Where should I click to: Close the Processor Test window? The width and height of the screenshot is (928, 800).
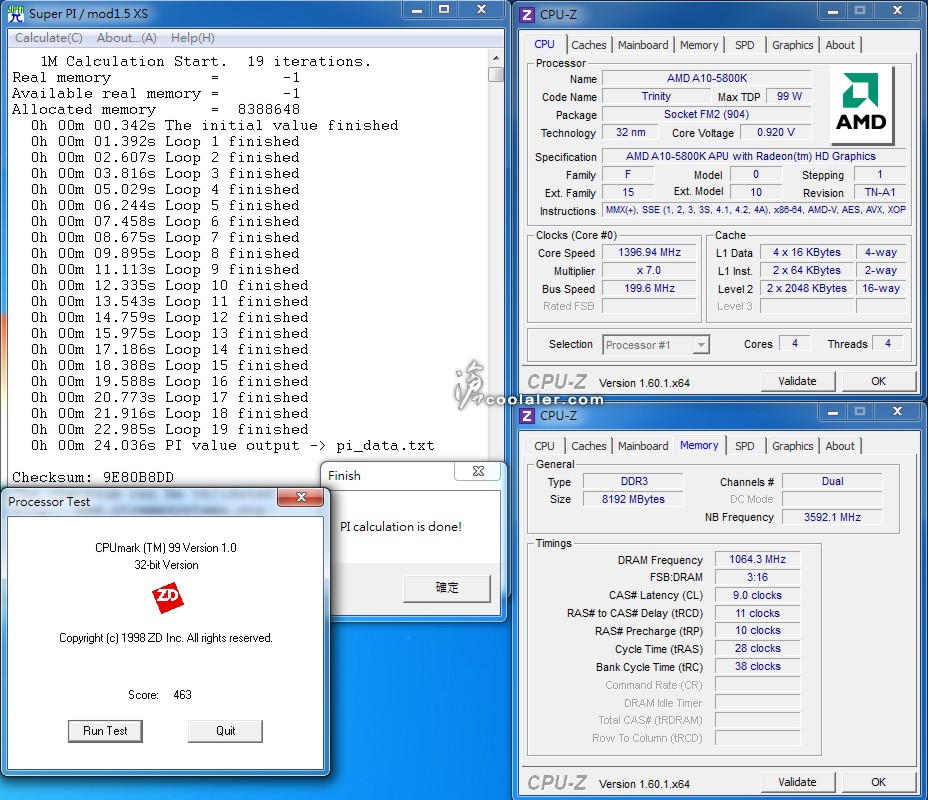(x=299, y=497)
